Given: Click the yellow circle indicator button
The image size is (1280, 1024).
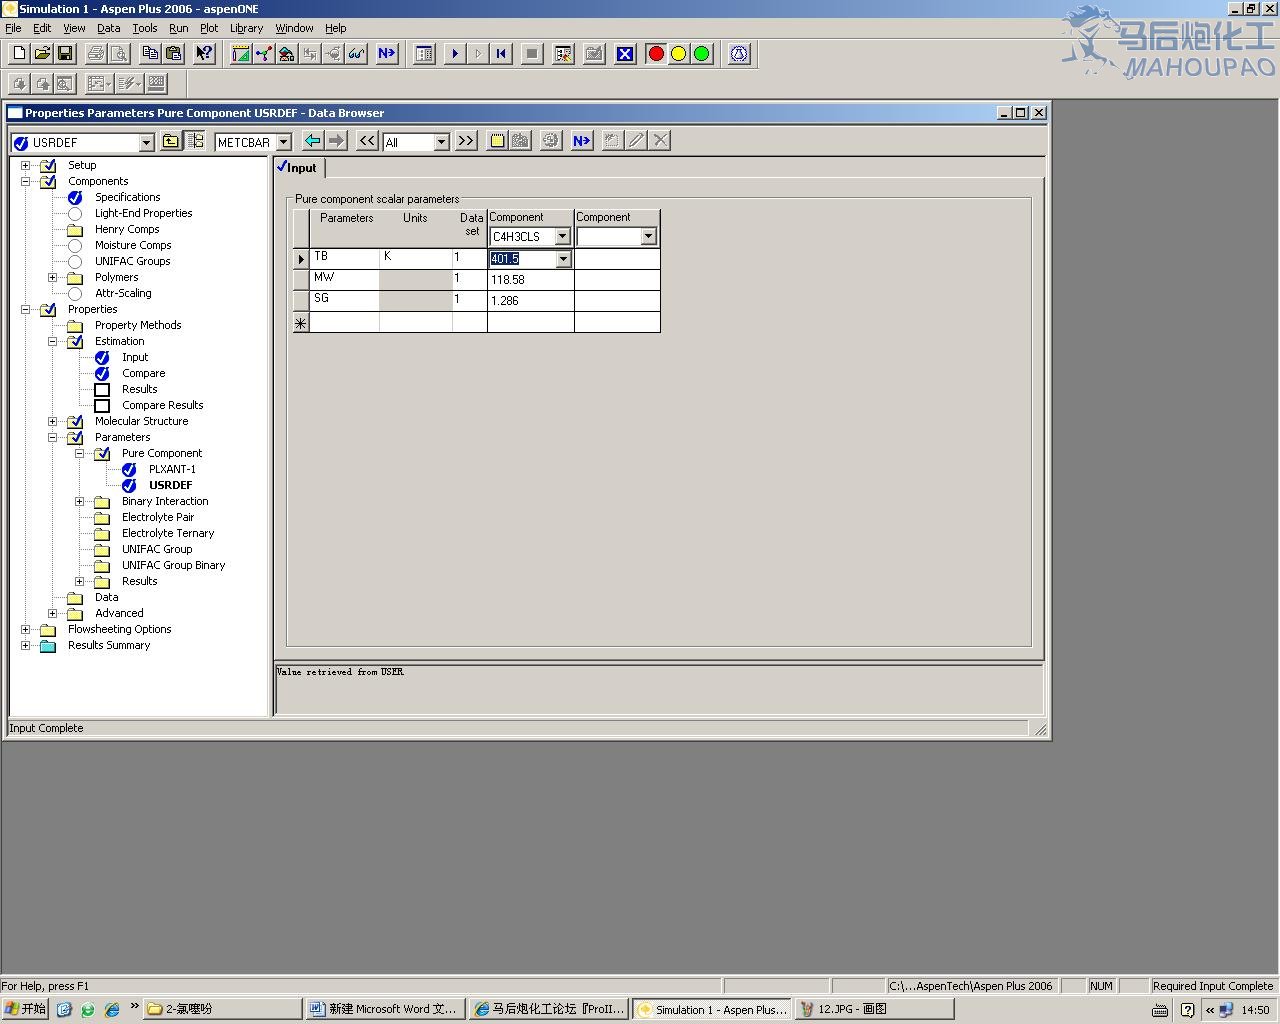Looking at the screenshot, I should (x=679, y=54).
